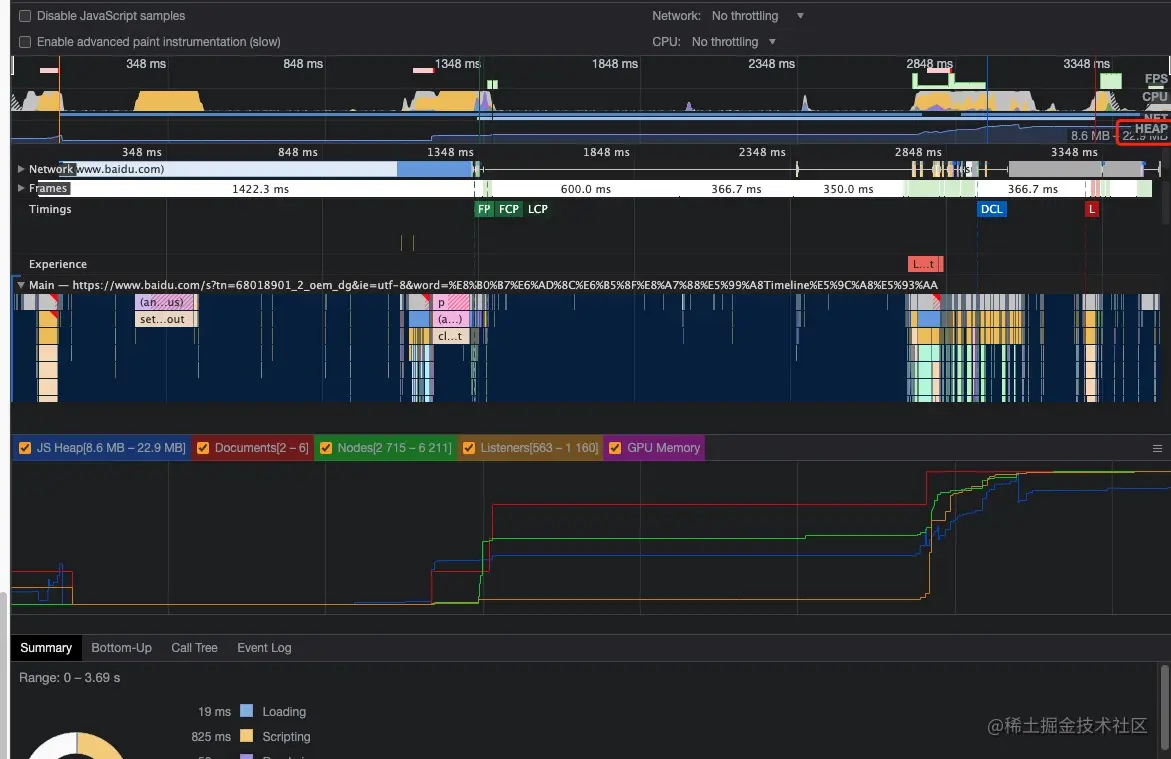1171x759 pixels.
Task: Click 19 ms Loading value
Action: click(x=214, y=712)
